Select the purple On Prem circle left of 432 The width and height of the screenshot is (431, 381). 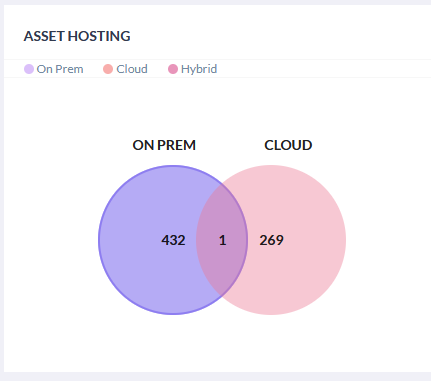click(130, 240)
